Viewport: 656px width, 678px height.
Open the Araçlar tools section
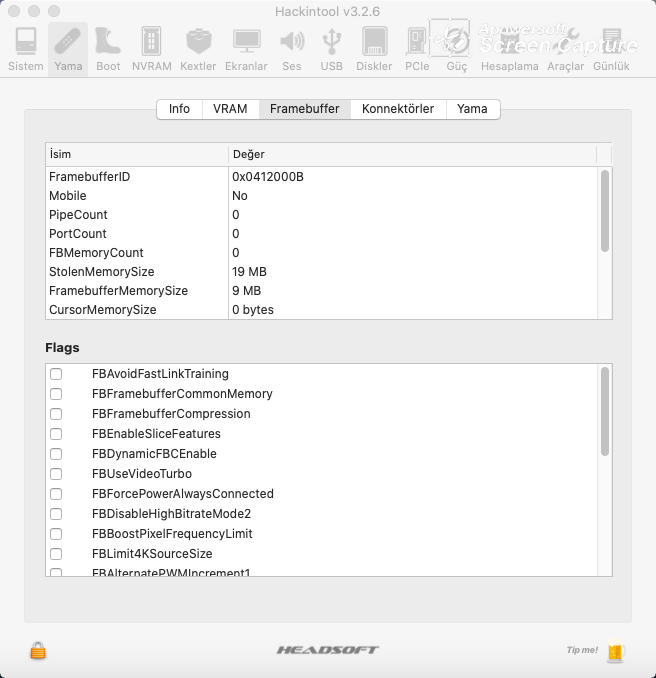(x=566, y=49)
